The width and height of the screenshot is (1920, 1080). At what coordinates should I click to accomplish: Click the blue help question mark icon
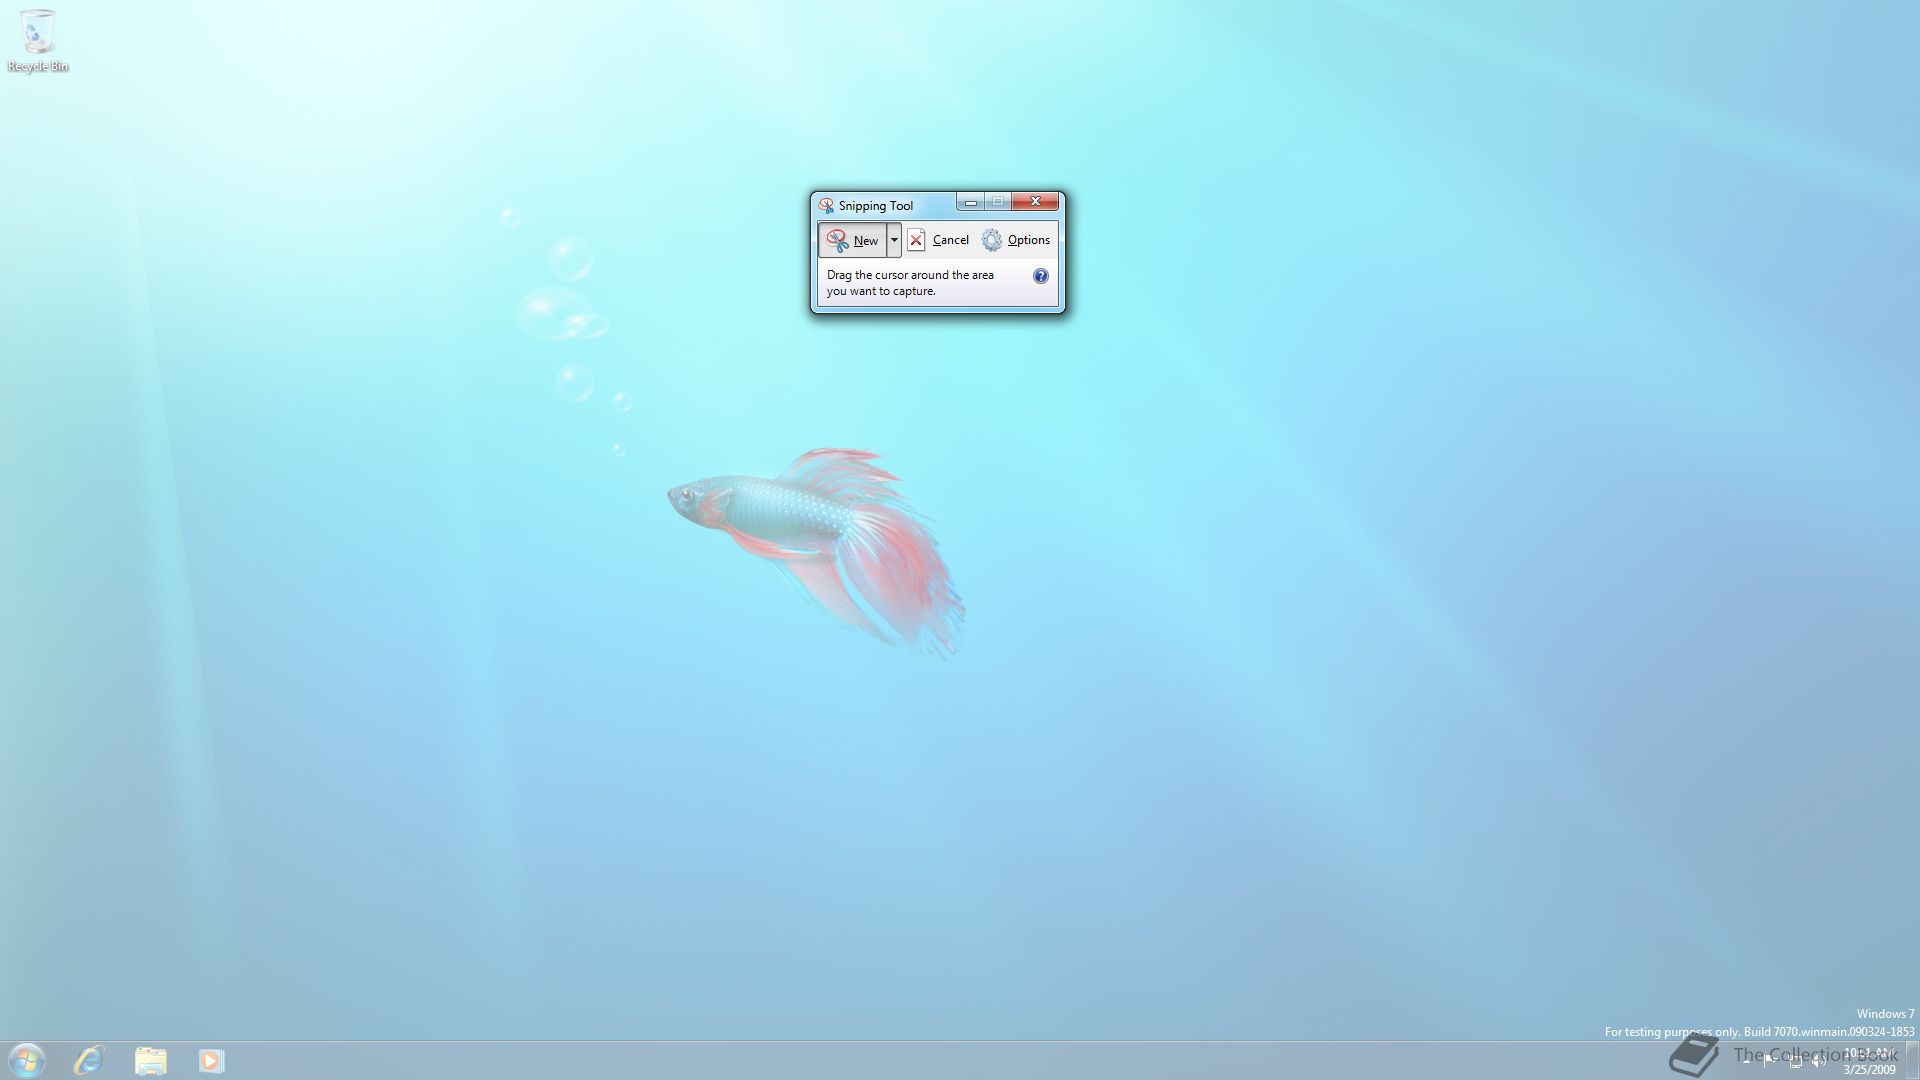pyautogui.click(x=1040, y=276)
